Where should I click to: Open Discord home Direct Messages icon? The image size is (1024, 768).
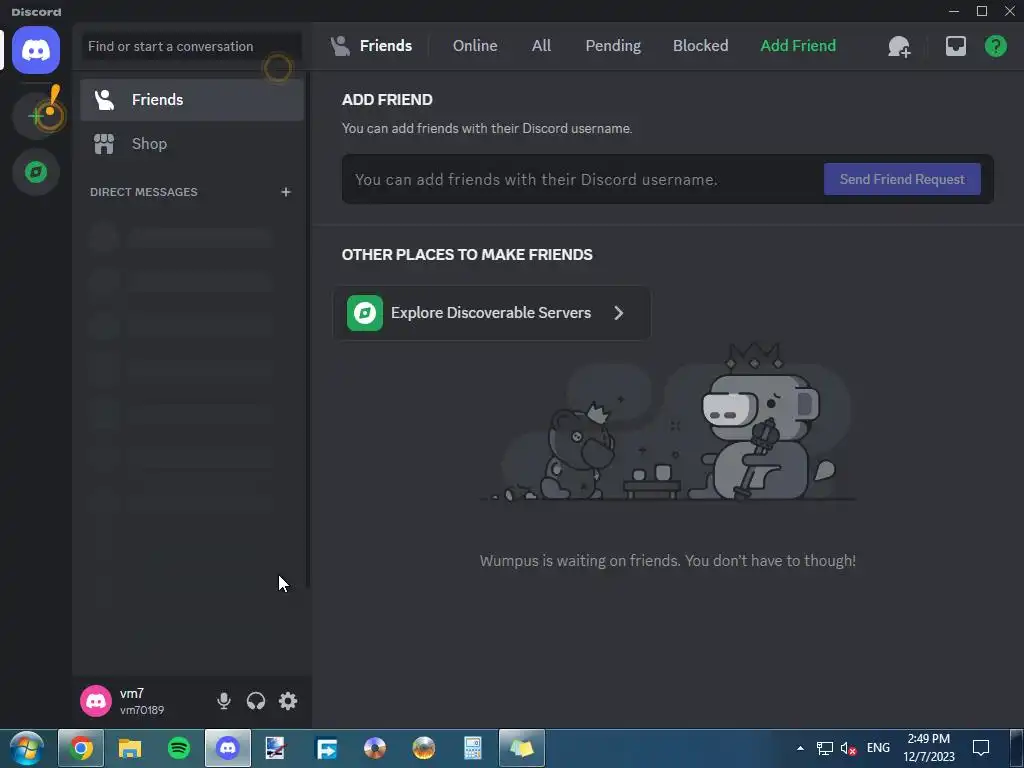tap(36, 50)
